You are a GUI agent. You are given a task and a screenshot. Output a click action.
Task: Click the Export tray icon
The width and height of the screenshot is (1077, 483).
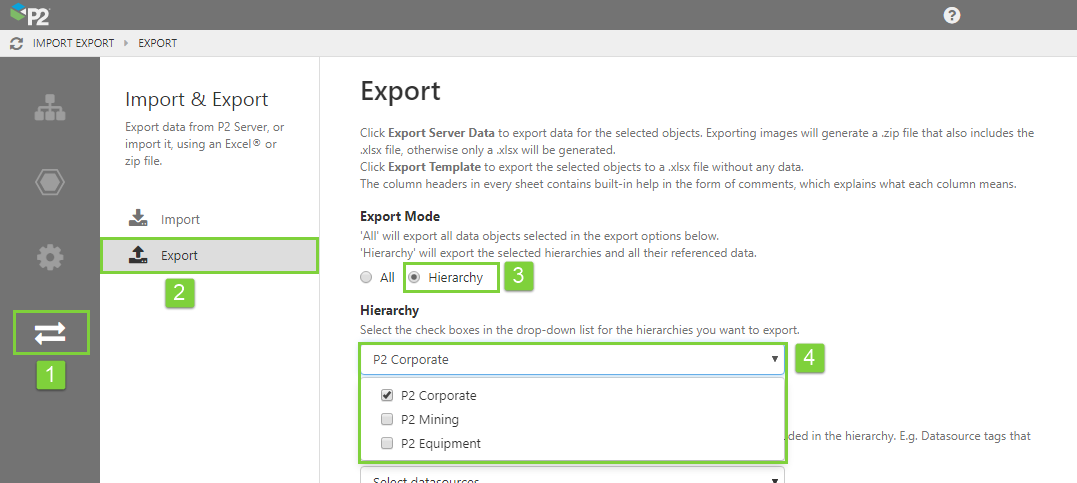pyautogui.click(x=139, y=256)
